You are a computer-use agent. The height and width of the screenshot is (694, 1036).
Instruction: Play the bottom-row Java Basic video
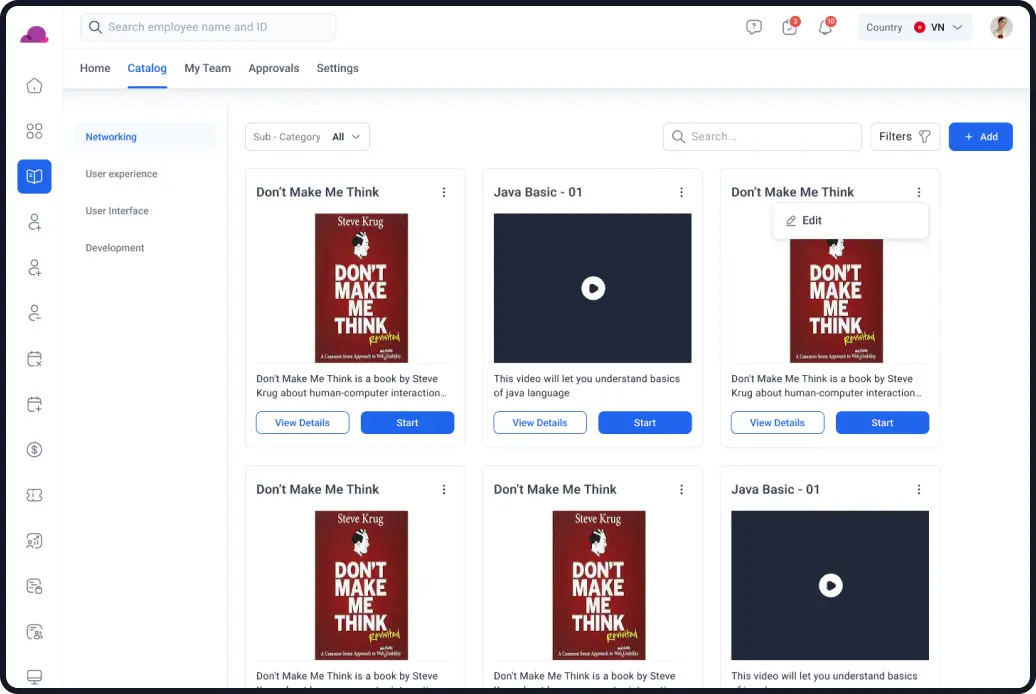pyautogui.click(x=831, y=586)
